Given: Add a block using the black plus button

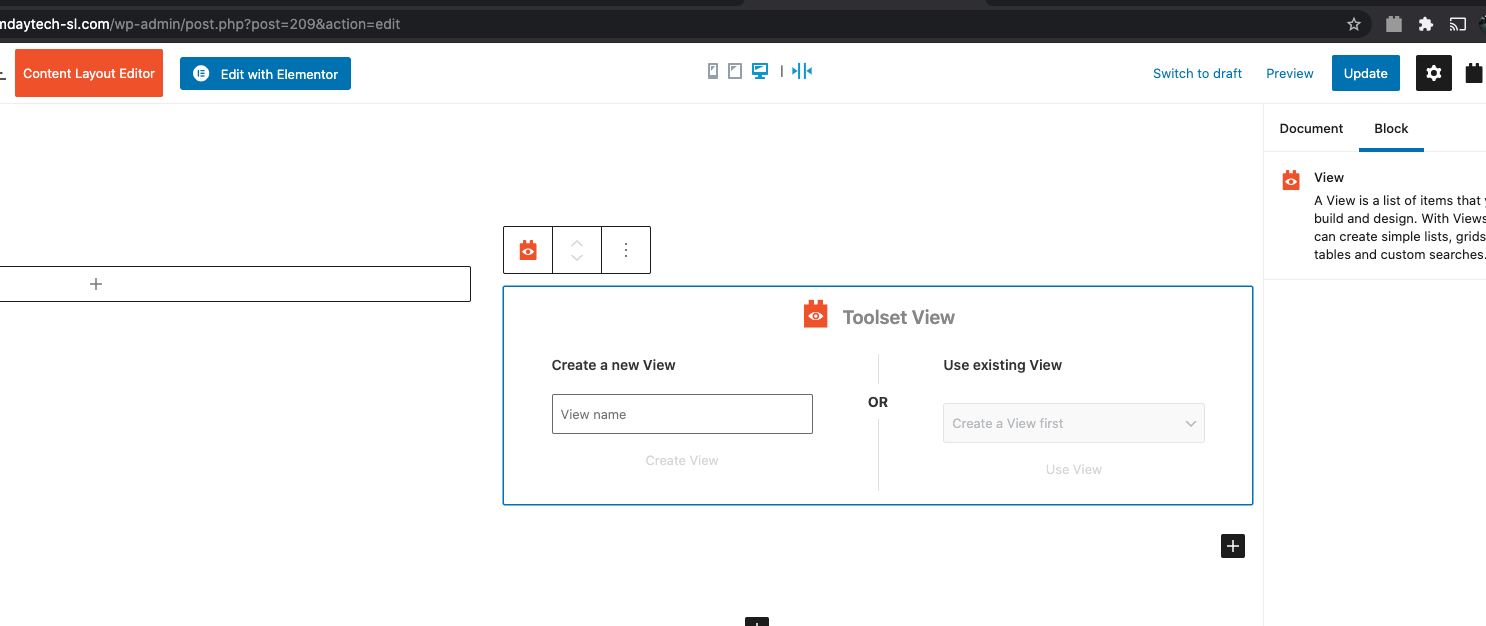Looking at the screenshot, I should click(x=1233, y=546).
